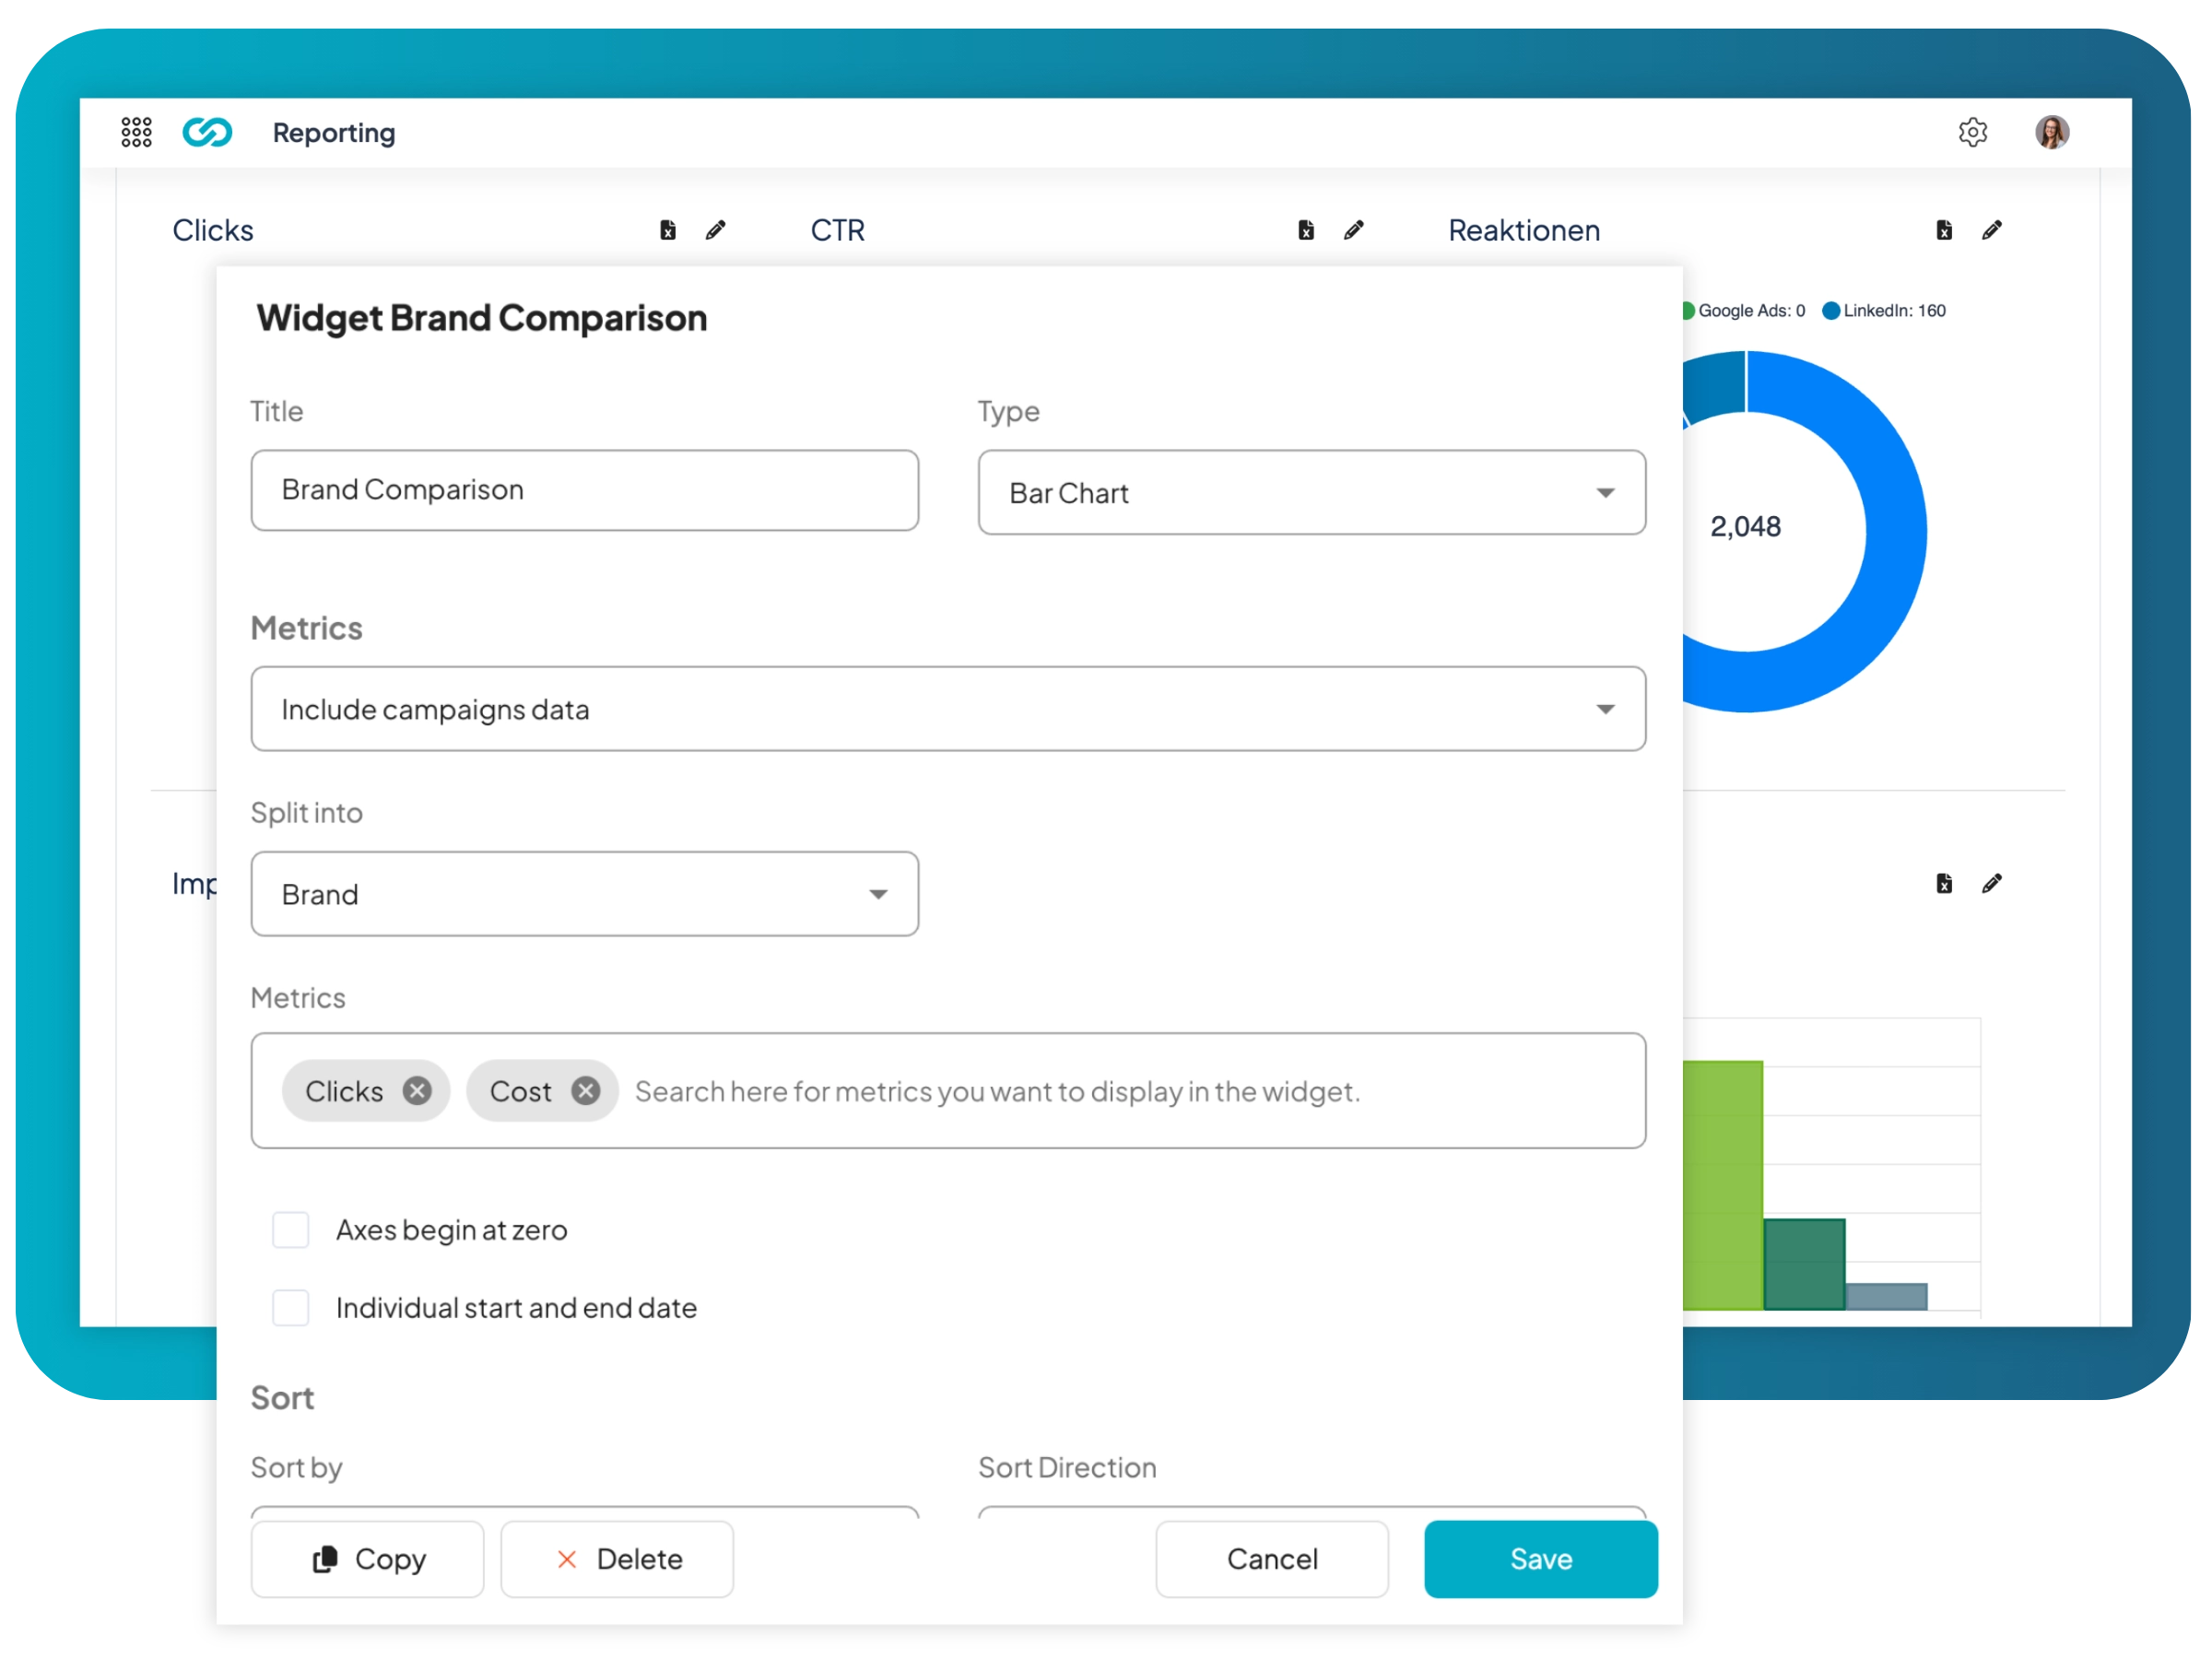Screen dimensions: 2212x1659
Task: Open the Split into Brand dropdown
Action: pyautogui.click(x=584, y=894)
